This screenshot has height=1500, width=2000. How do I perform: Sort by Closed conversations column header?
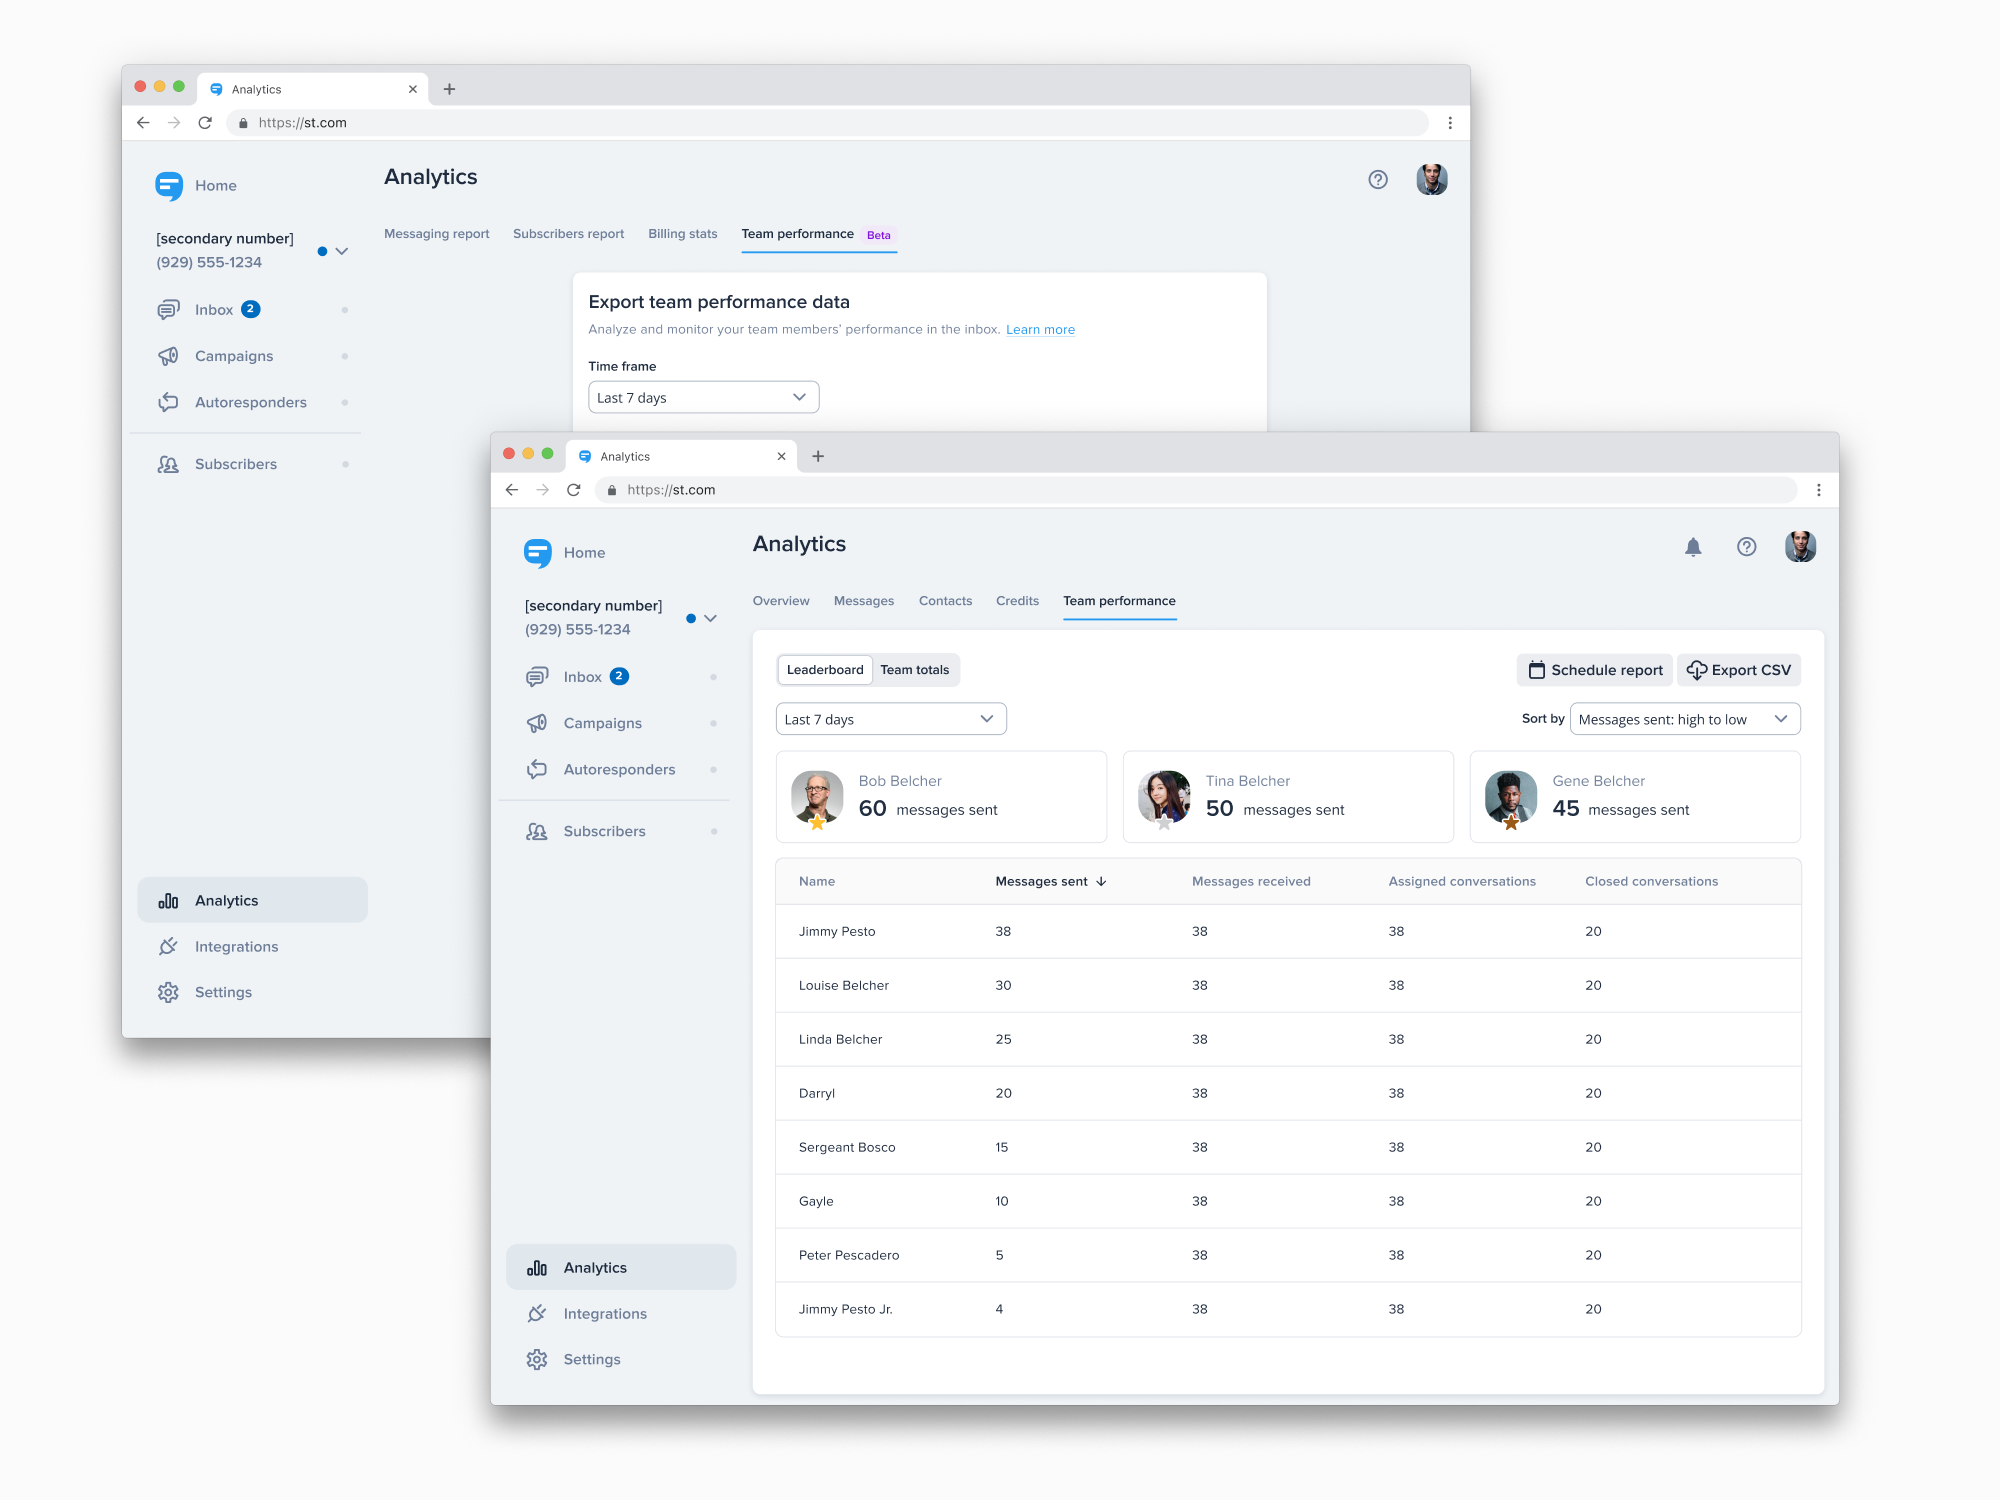(x=1651, y=882)
